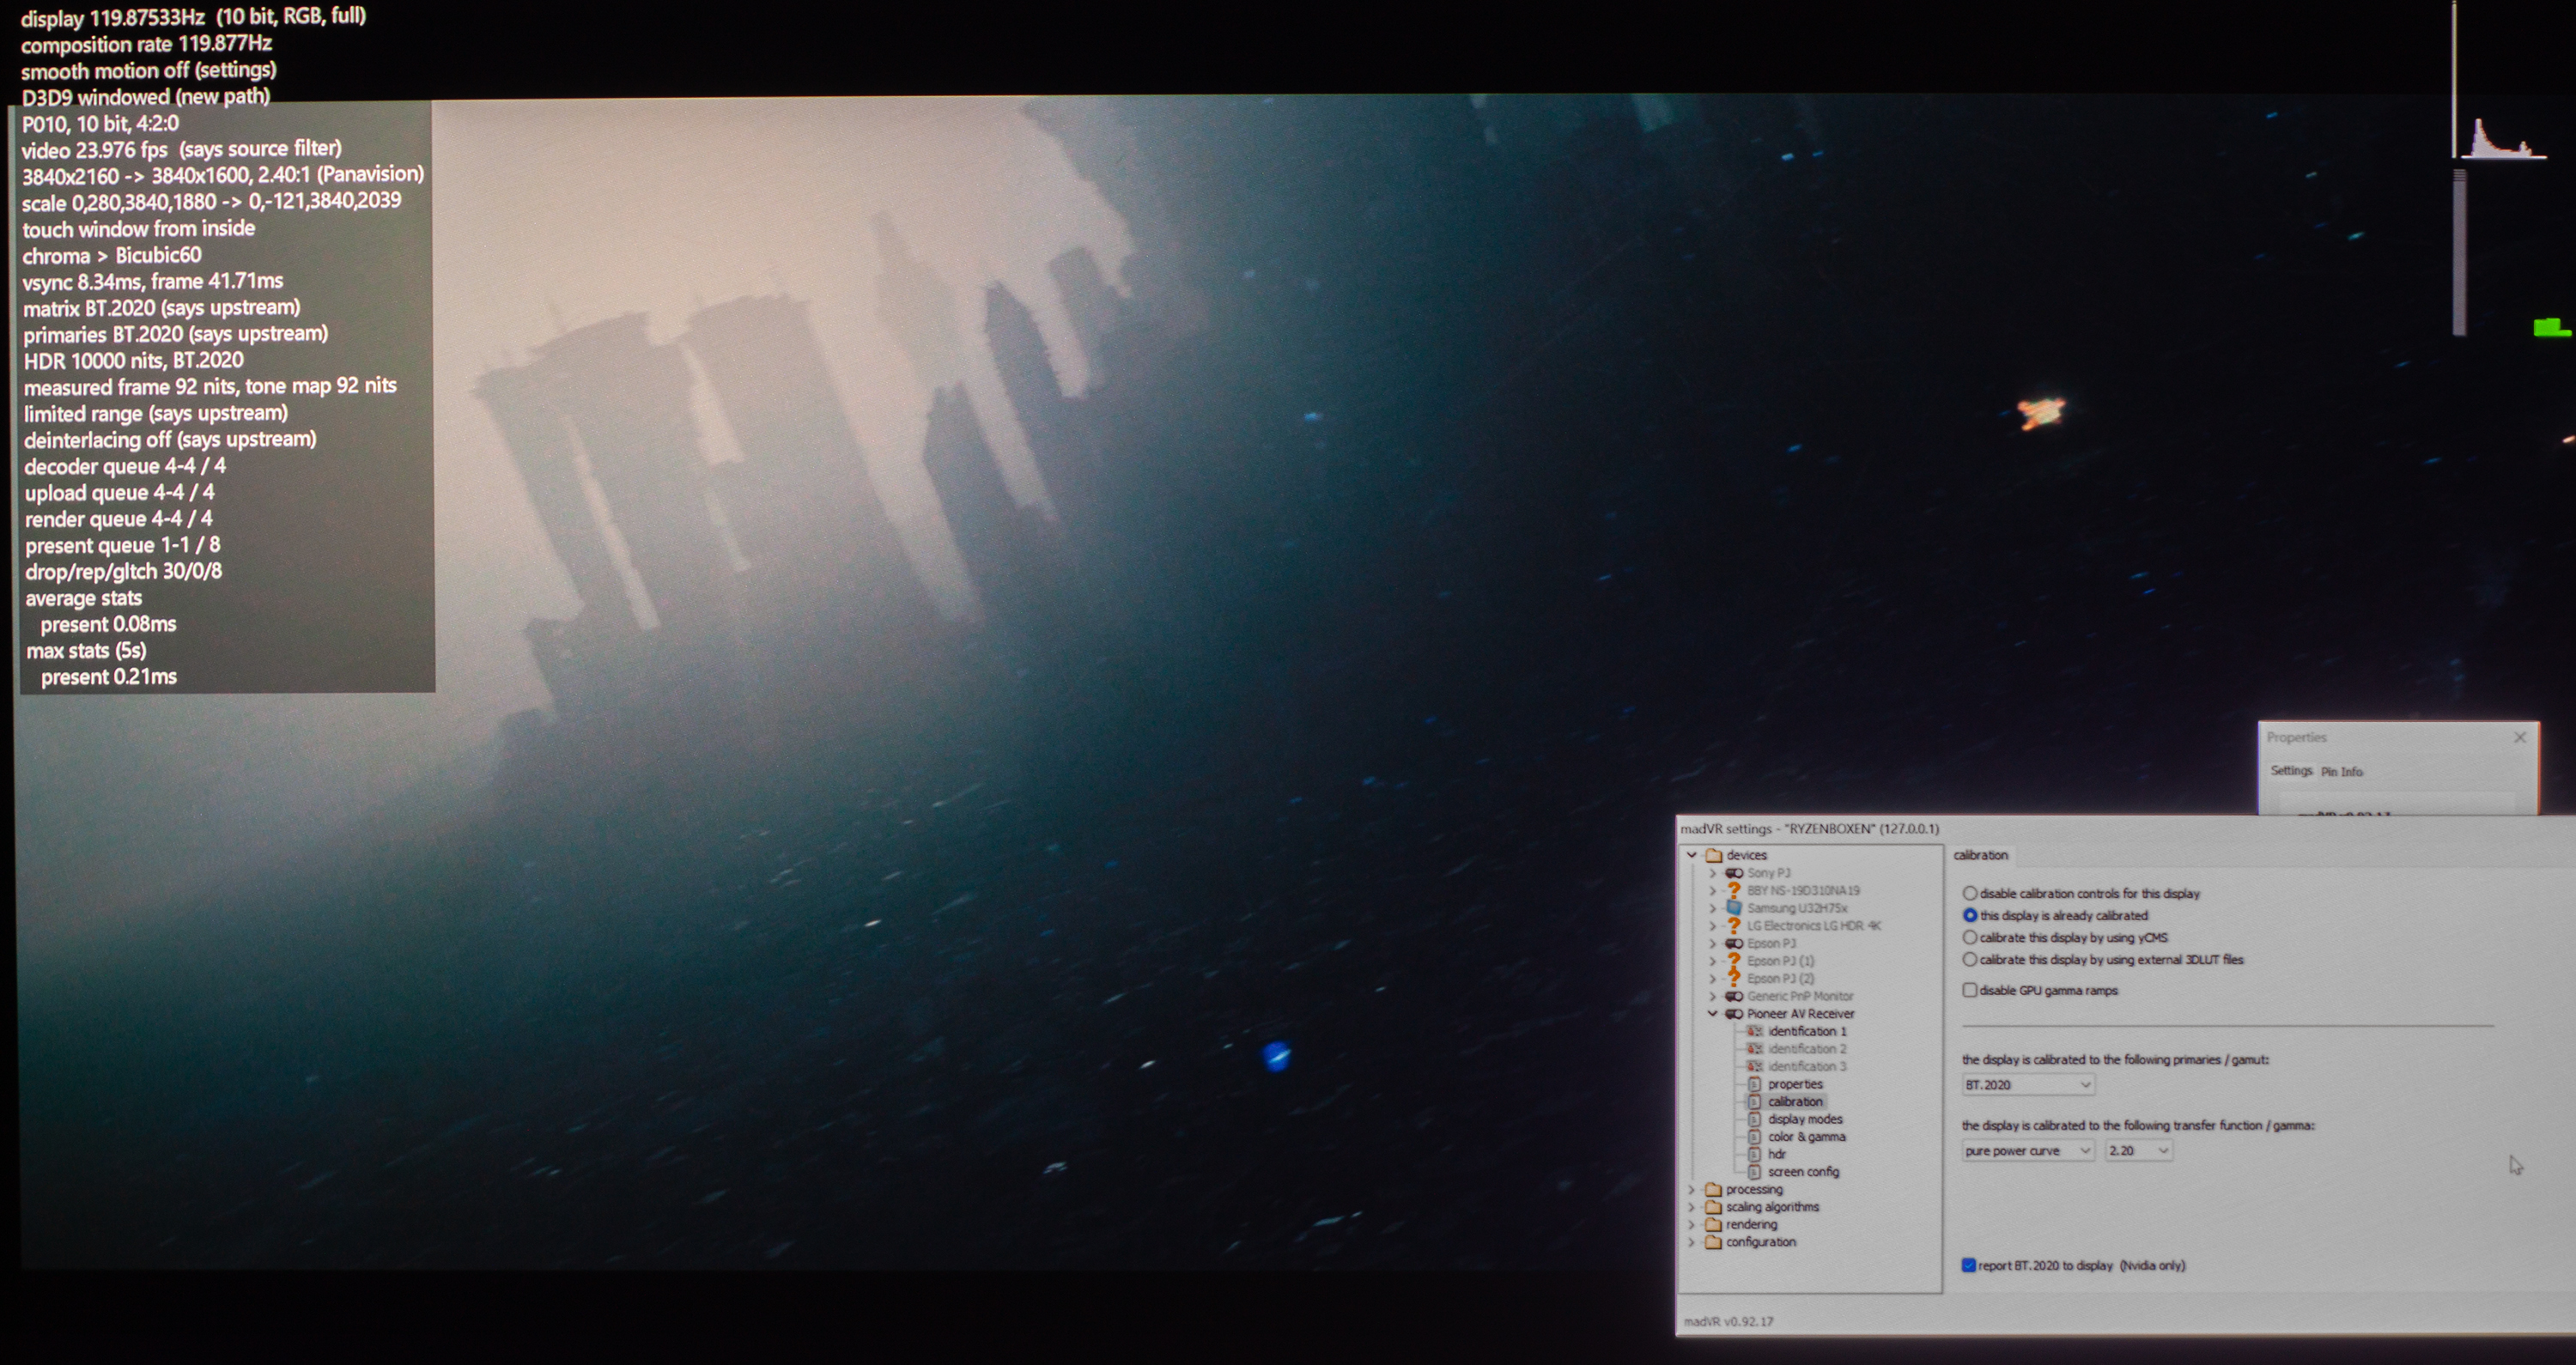Click the hdr page icon

coord(1754,1154)
